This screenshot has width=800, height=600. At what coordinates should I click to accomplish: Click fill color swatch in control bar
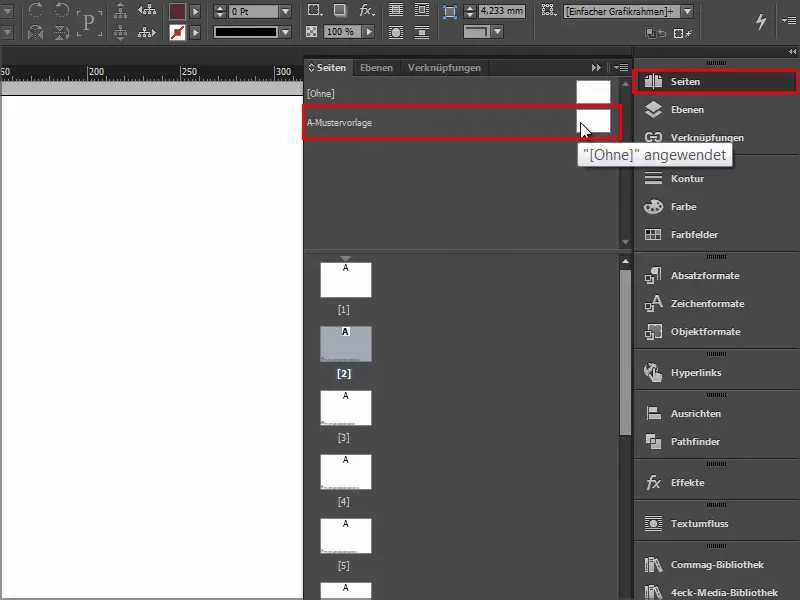click(x=177, y=11)
